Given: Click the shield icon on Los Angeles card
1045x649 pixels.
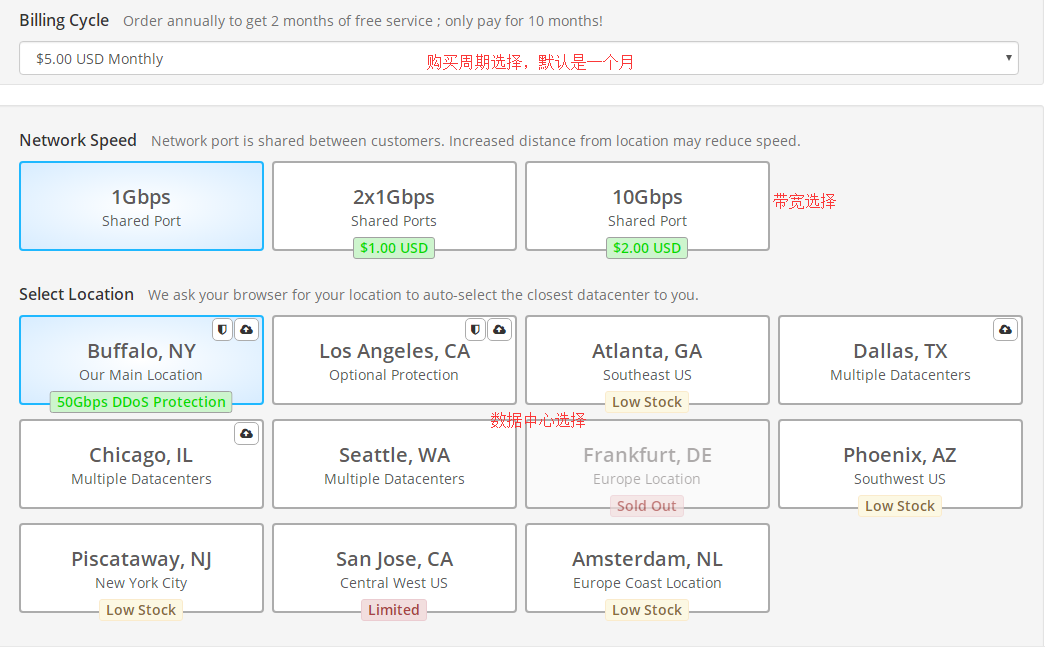Looking at the screenshot, I should [x=476, y=329].
